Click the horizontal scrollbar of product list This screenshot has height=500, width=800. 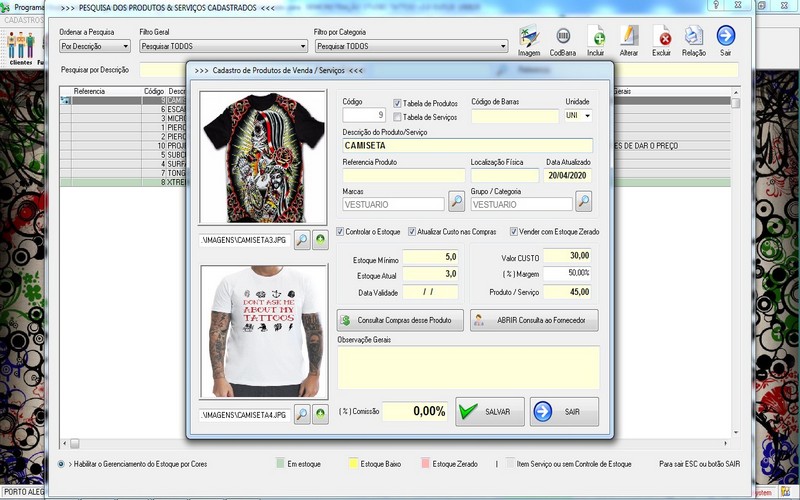(x=393, y=443)
